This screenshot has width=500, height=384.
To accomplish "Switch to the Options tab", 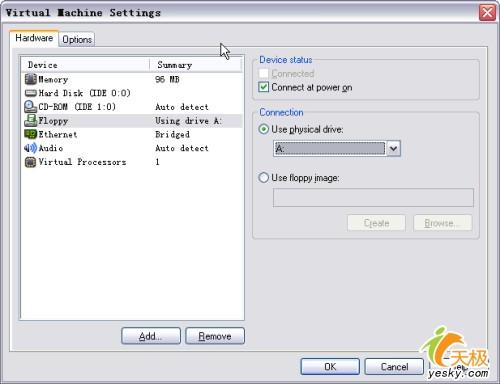I will pos(77,39).
